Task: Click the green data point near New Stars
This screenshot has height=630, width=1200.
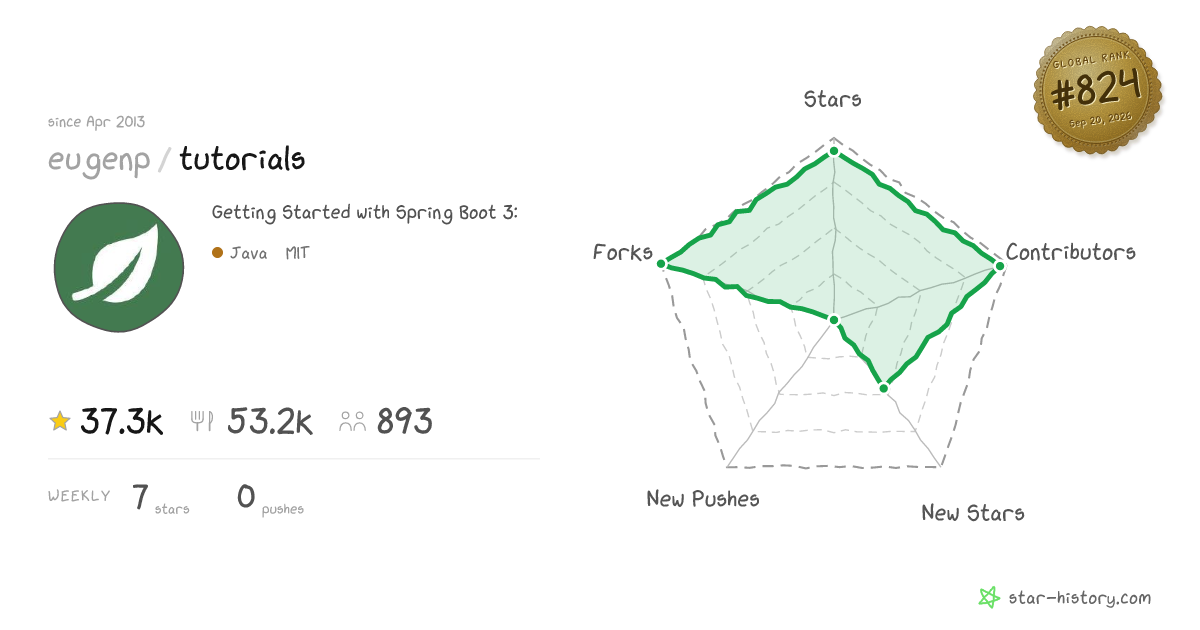Action: (x=883, y=387)
